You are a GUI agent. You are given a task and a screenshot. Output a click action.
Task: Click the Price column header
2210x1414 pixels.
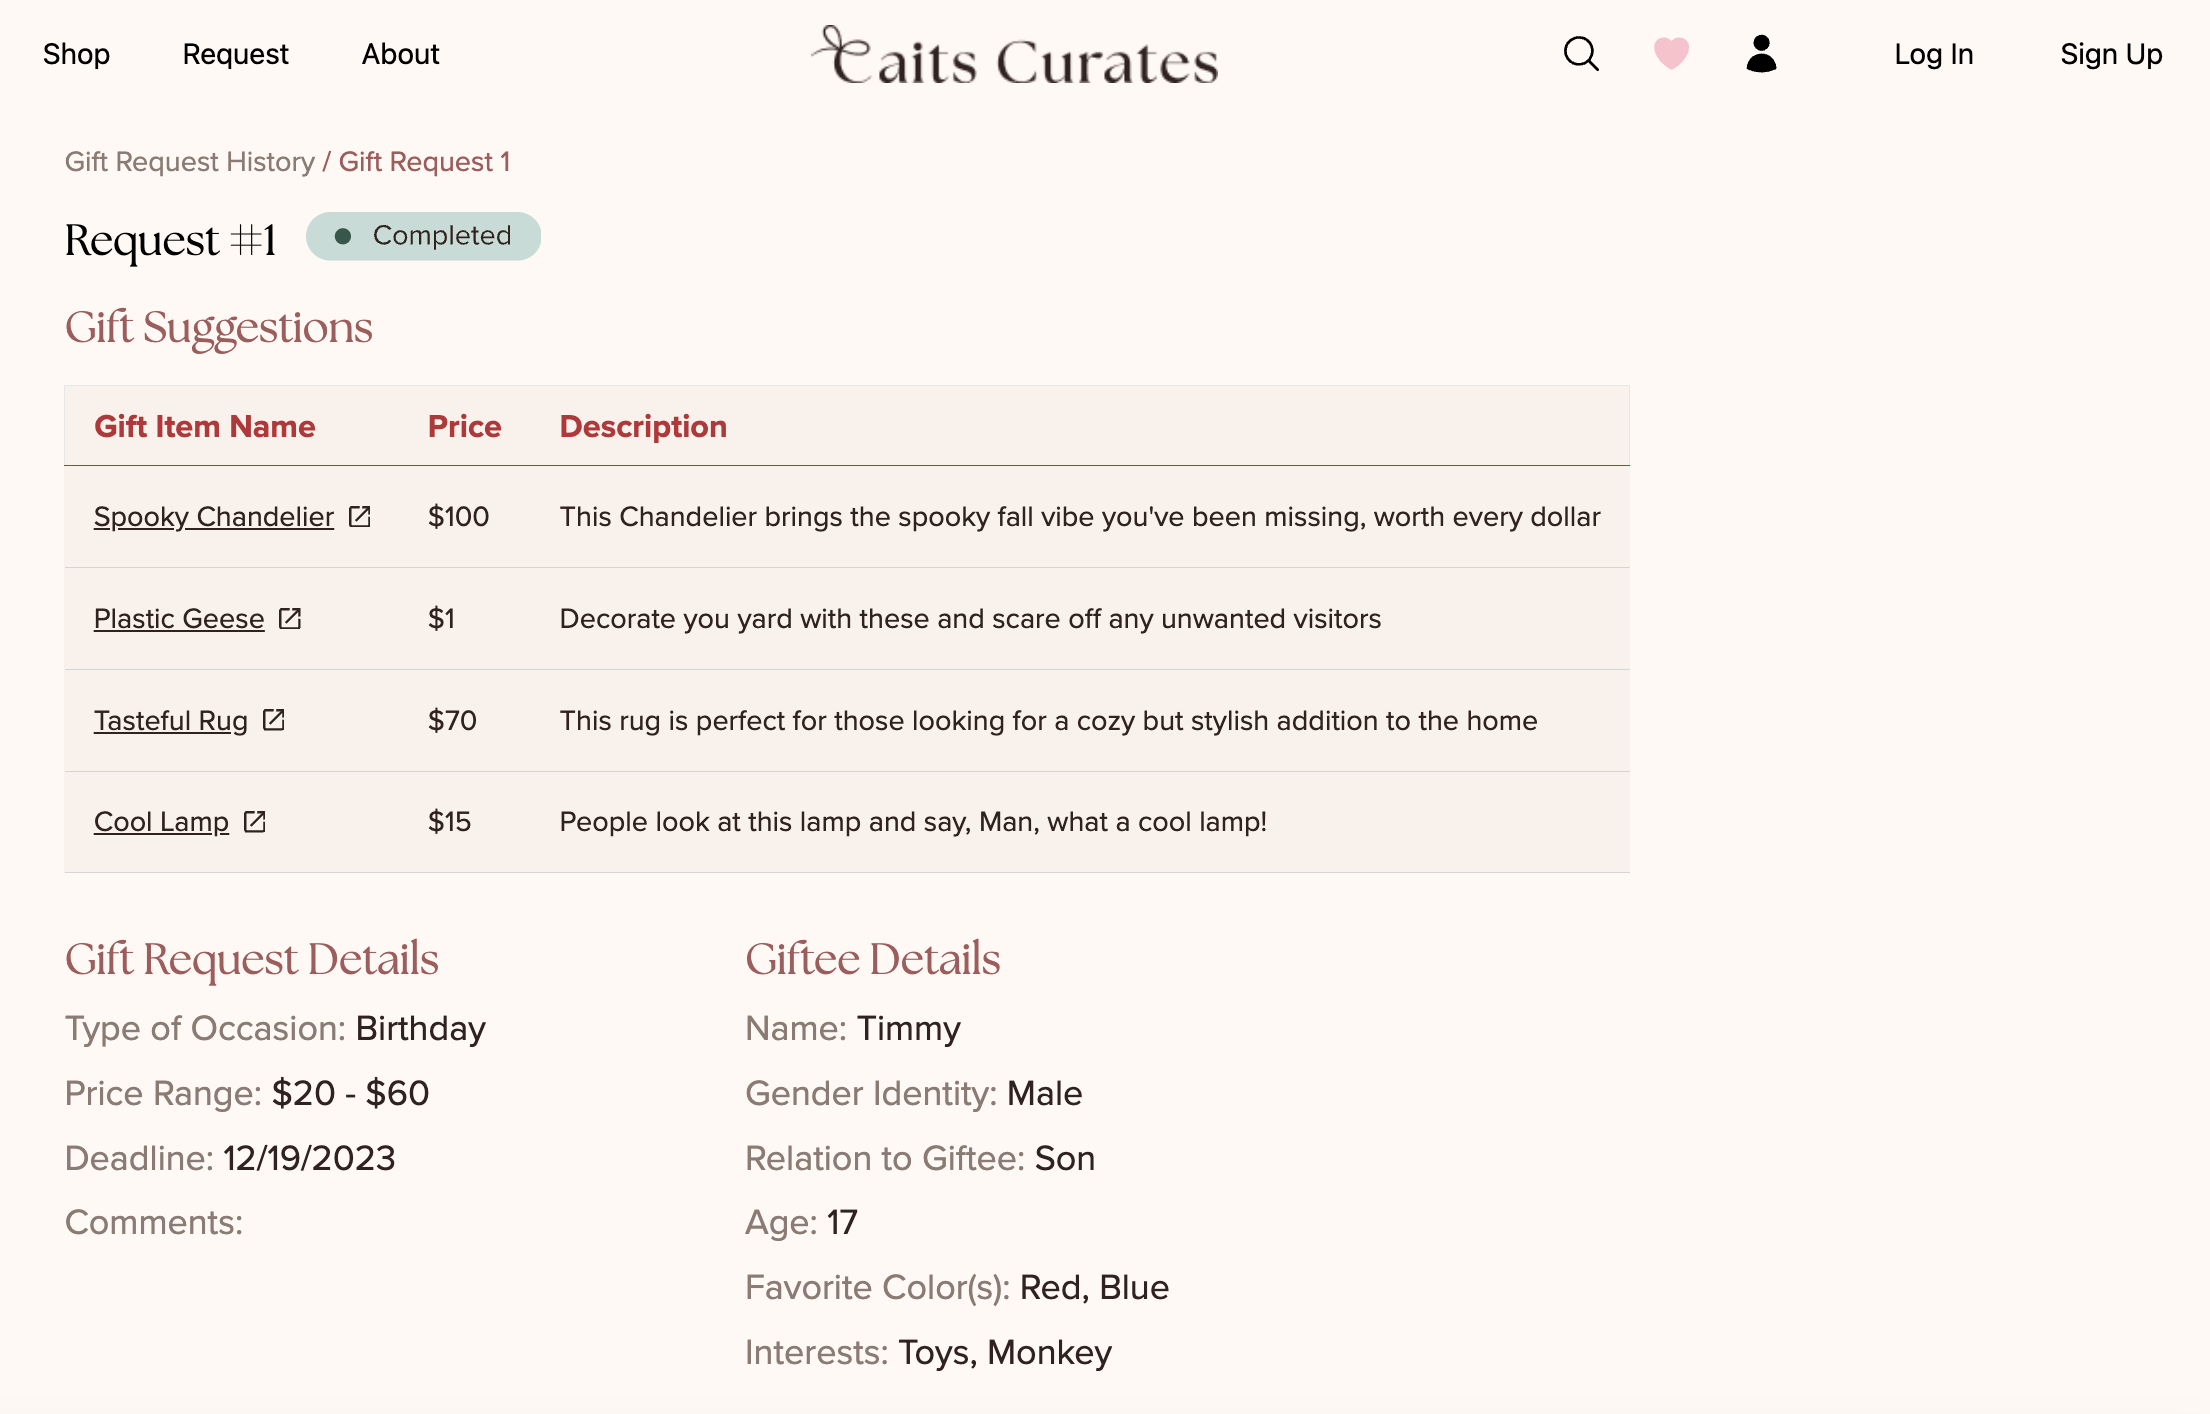464,426
